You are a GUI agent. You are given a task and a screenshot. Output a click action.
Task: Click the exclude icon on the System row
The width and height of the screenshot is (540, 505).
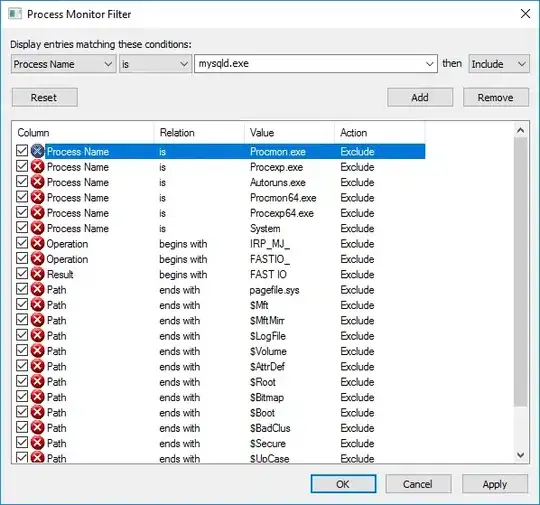(37, 228)
